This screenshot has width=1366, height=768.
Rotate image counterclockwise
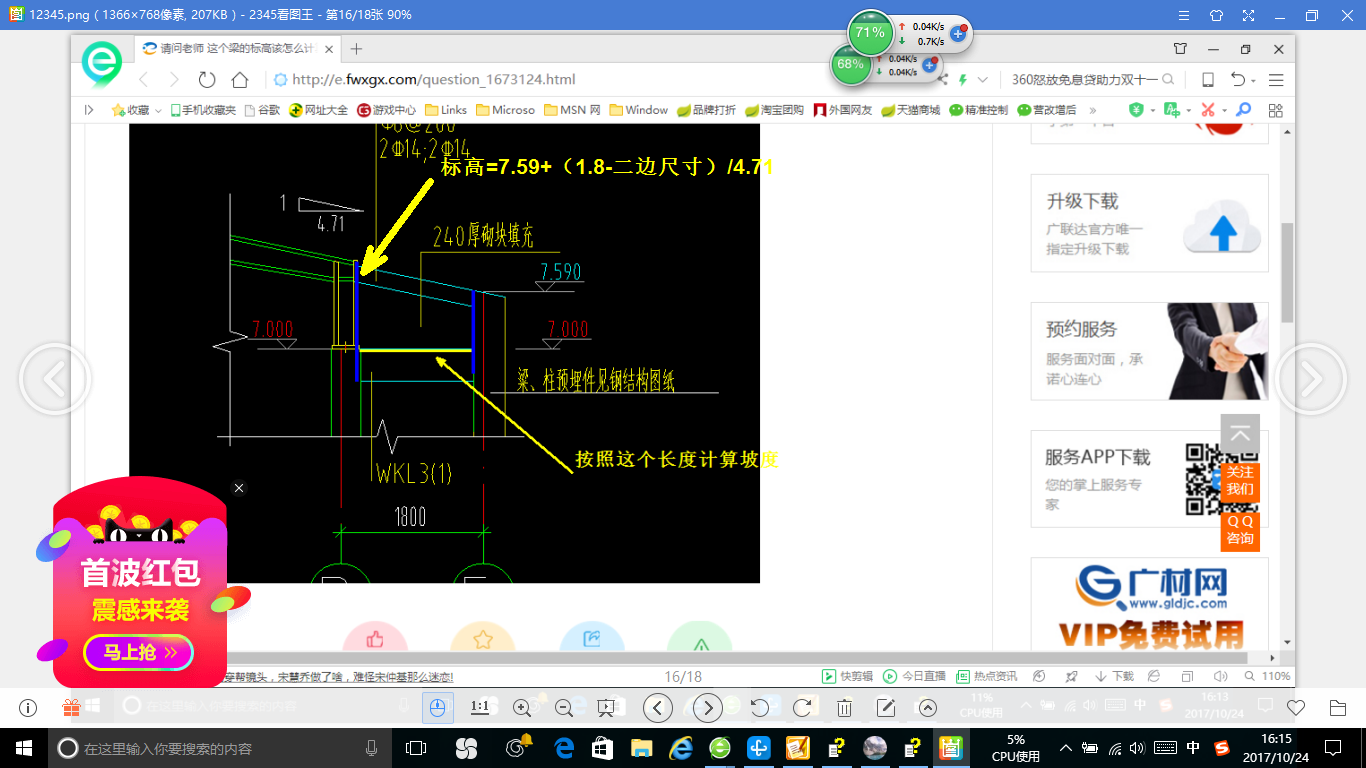(x=760, y=708)
